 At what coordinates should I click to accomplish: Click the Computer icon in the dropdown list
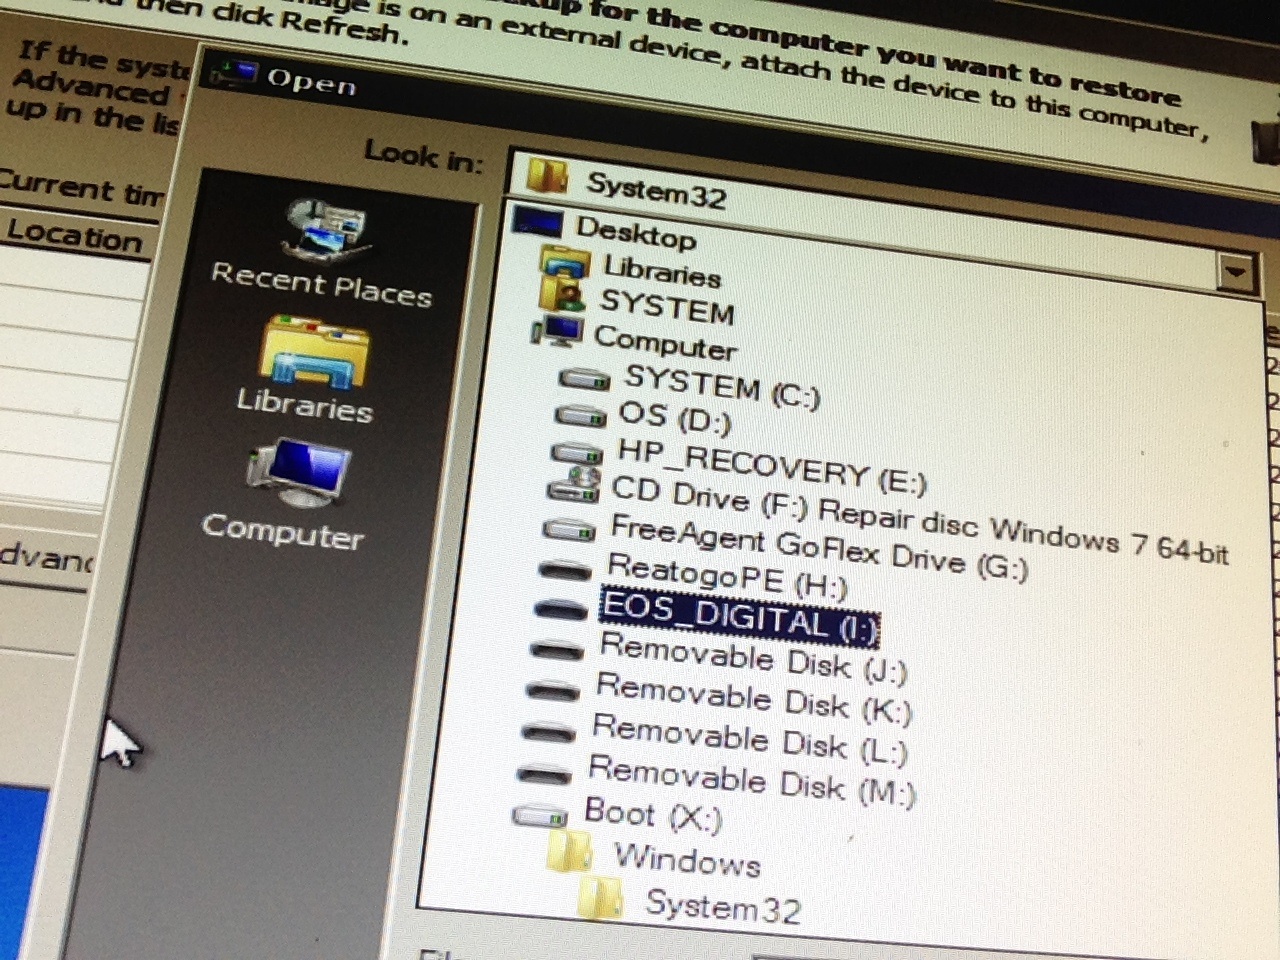[x=557, y=331]
